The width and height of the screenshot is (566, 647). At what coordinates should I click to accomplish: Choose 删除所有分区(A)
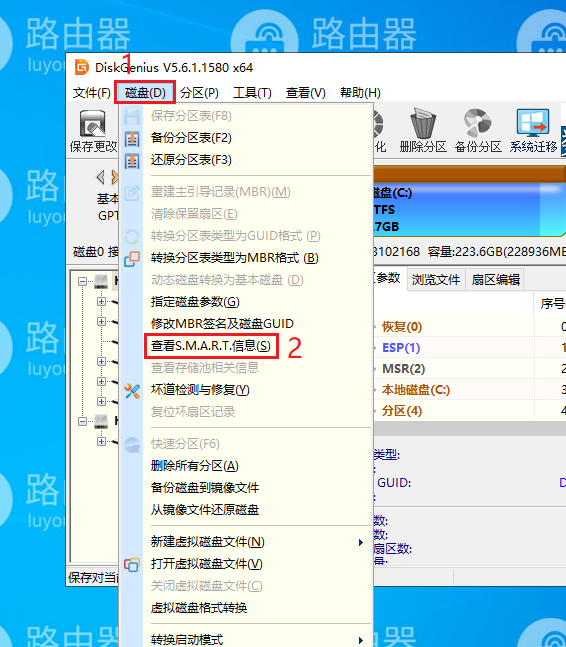pos(195,466)
